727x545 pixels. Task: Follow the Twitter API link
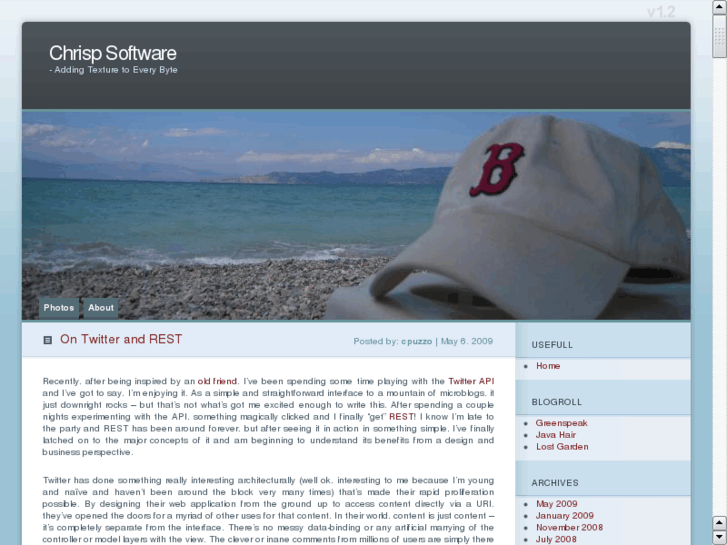click(x=471, y=381)
